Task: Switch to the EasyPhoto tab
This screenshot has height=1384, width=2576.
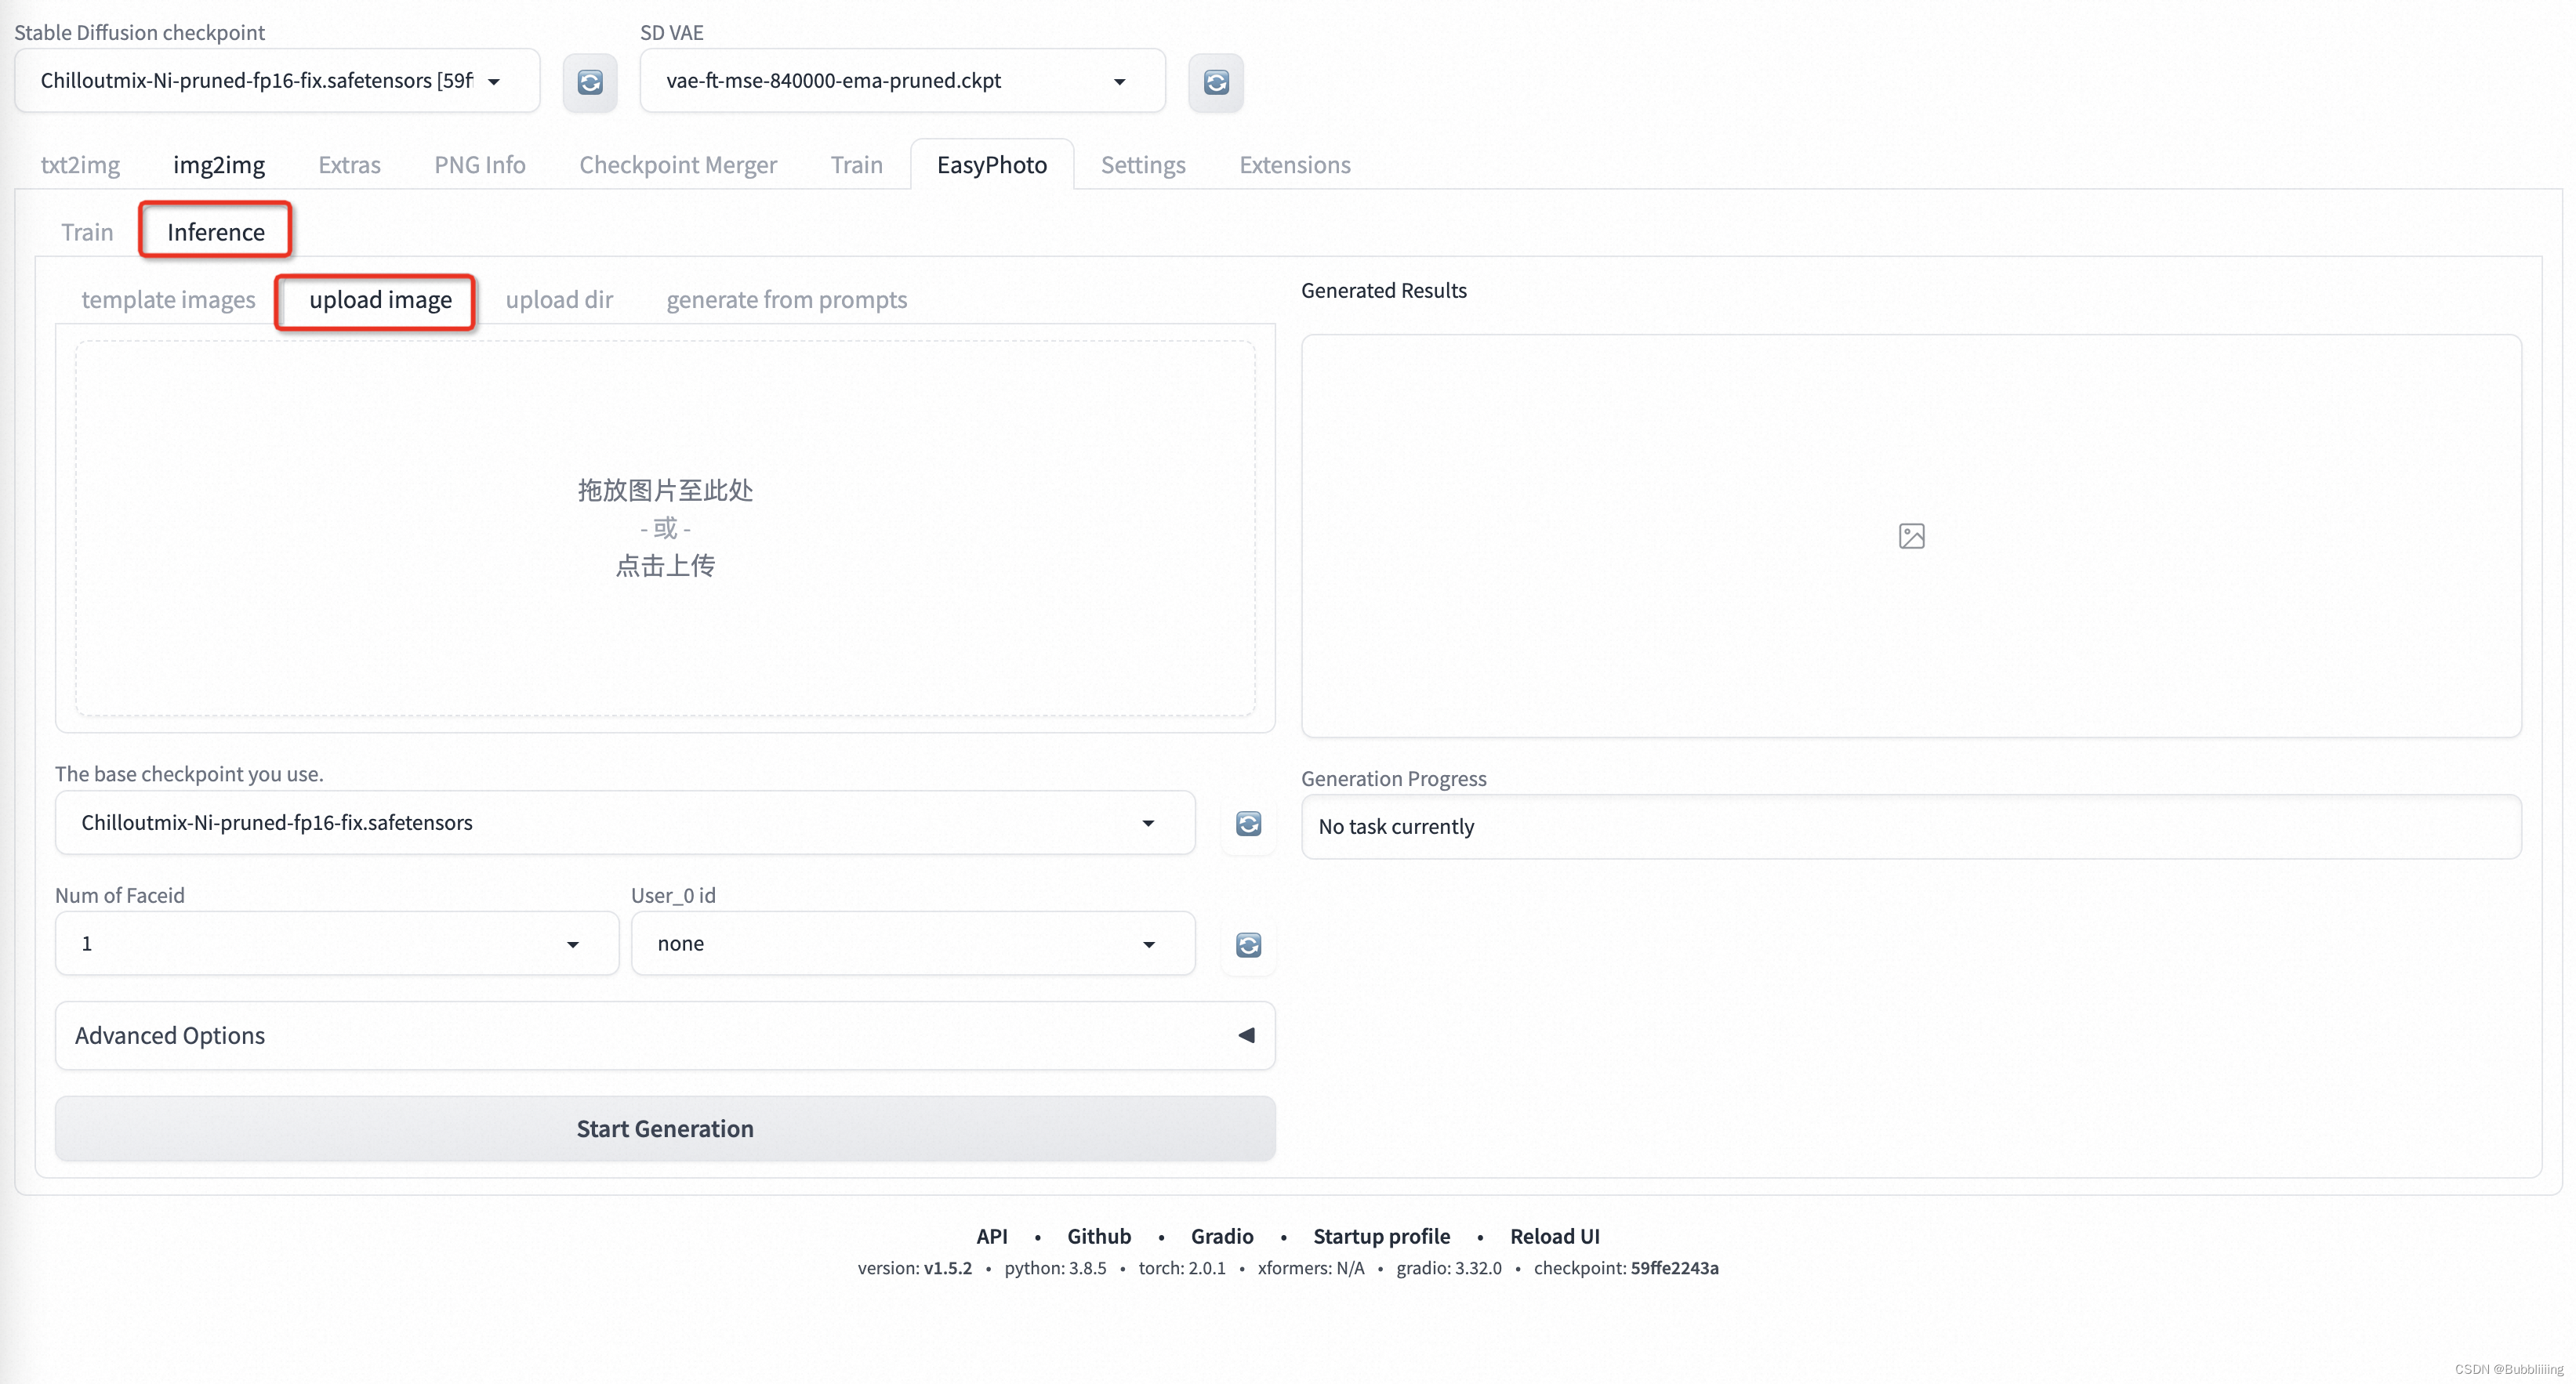Action: (x=992, y=164)
